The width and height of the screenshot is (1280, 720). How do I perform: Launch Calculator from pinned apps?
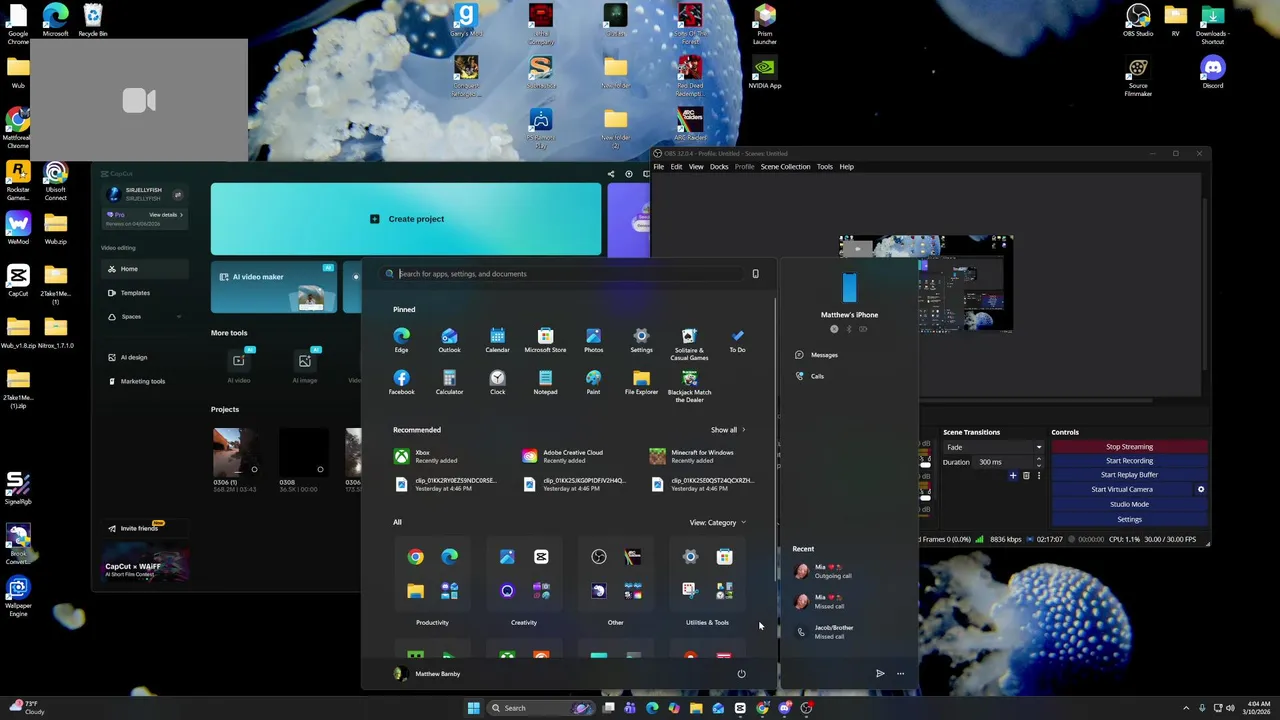449,382
